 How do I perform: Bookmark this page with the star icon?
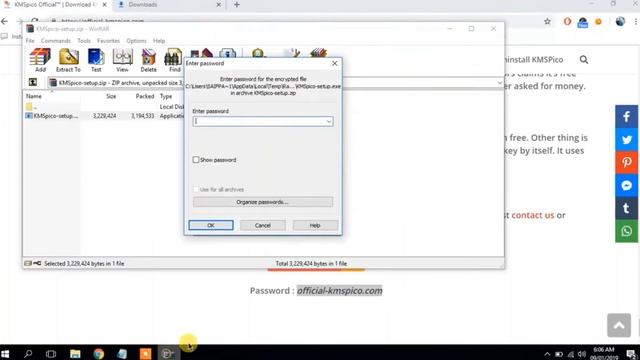(x=547, y=21)
